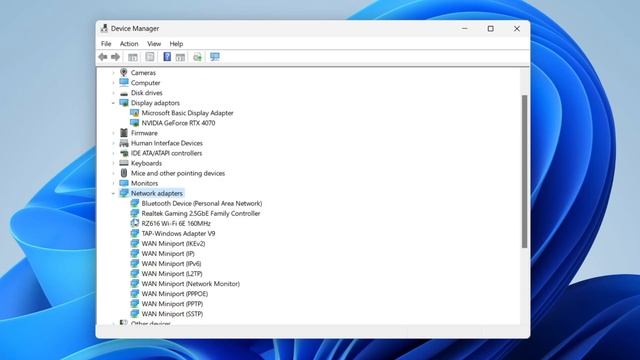Screen dimensions: 640x360
Task: Click the Device Manager title bar icon
Action: 104,28
